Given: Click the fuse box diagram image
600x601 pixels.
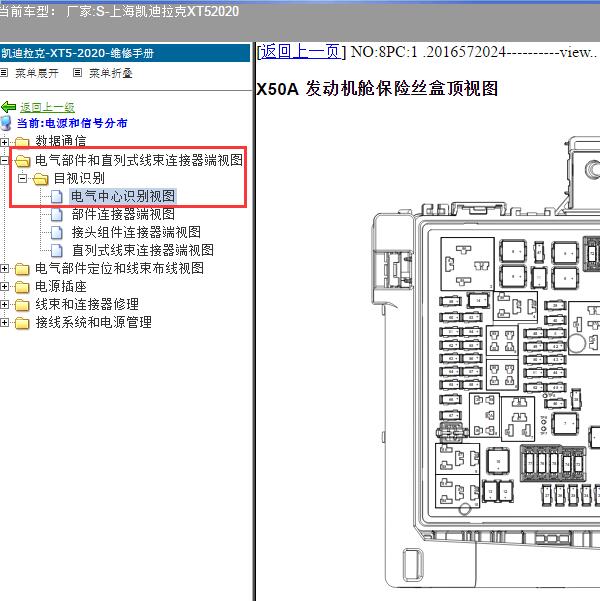Looking at the screenshot, I should coord(486,362).
